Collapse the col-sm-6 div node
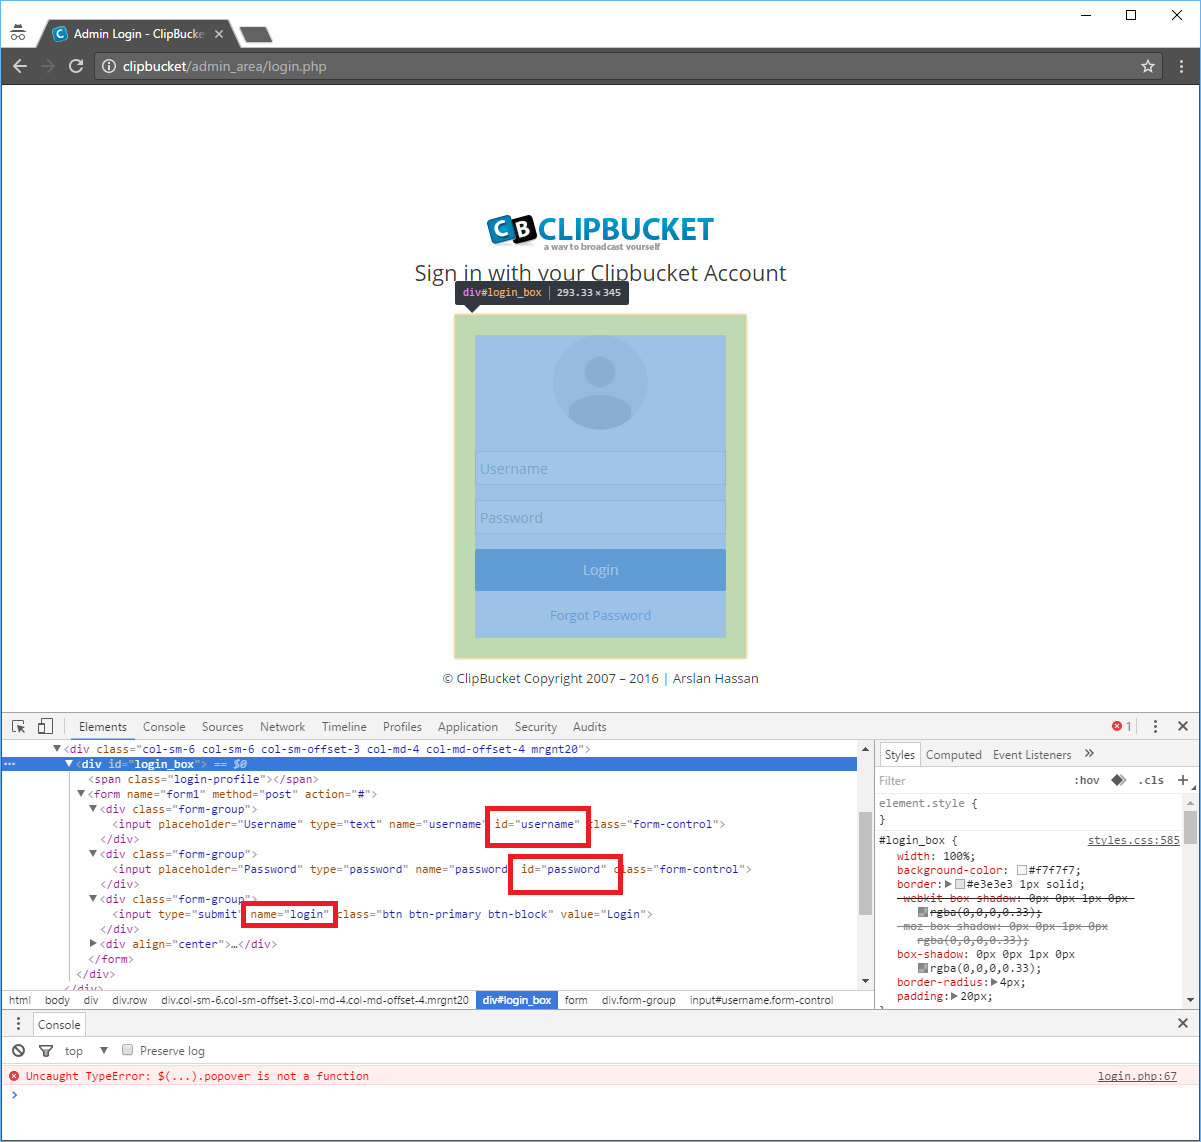1201x1142 pixels. click(57, 749)
